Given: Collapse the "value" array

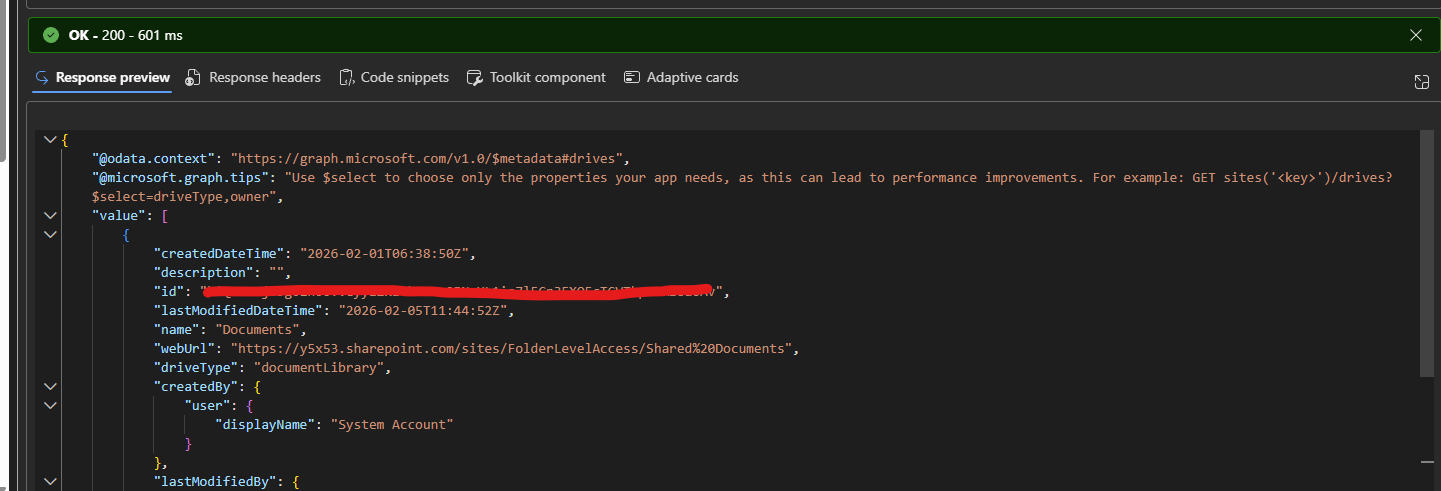Looking at the screenshot, I should pos(50,215).
